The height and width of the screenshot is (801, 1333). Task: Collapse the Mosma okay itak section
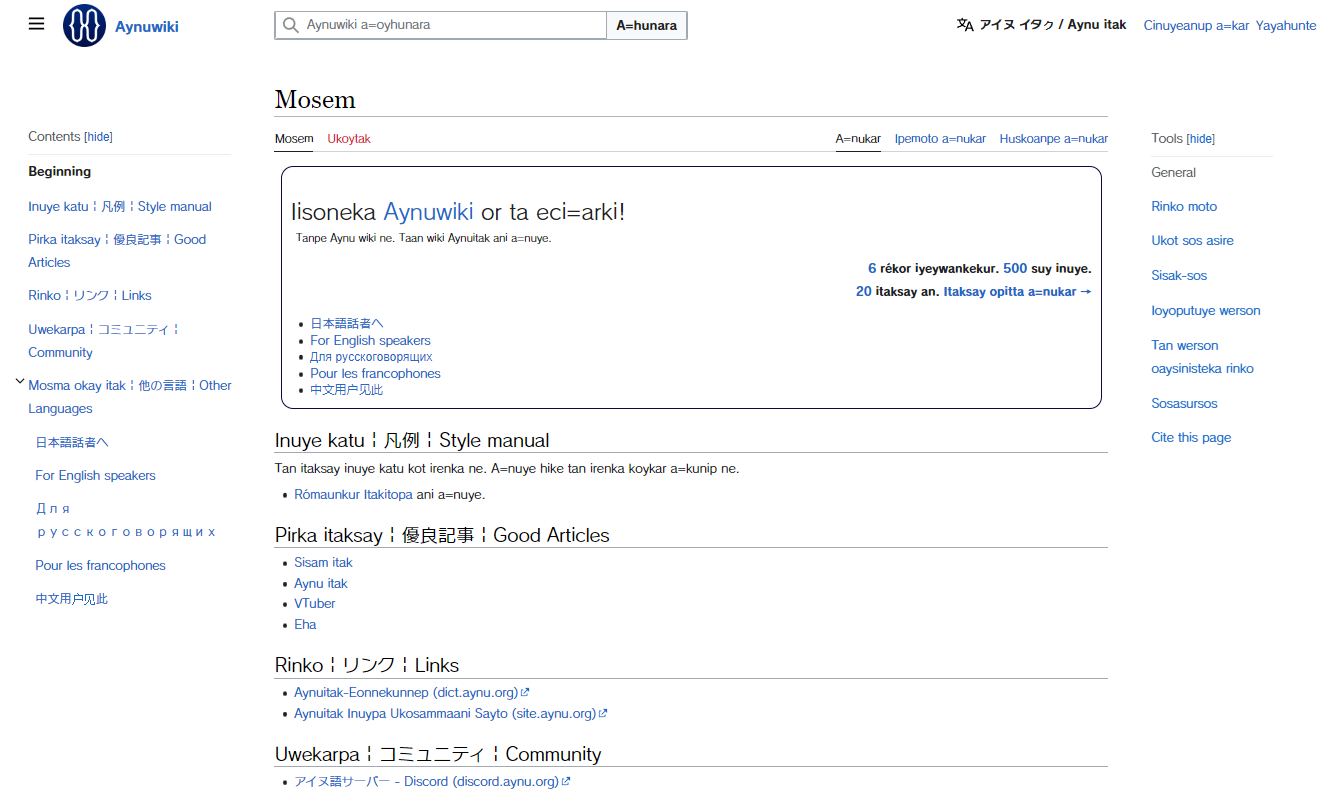pyautogui.click(x=20, y=381)
